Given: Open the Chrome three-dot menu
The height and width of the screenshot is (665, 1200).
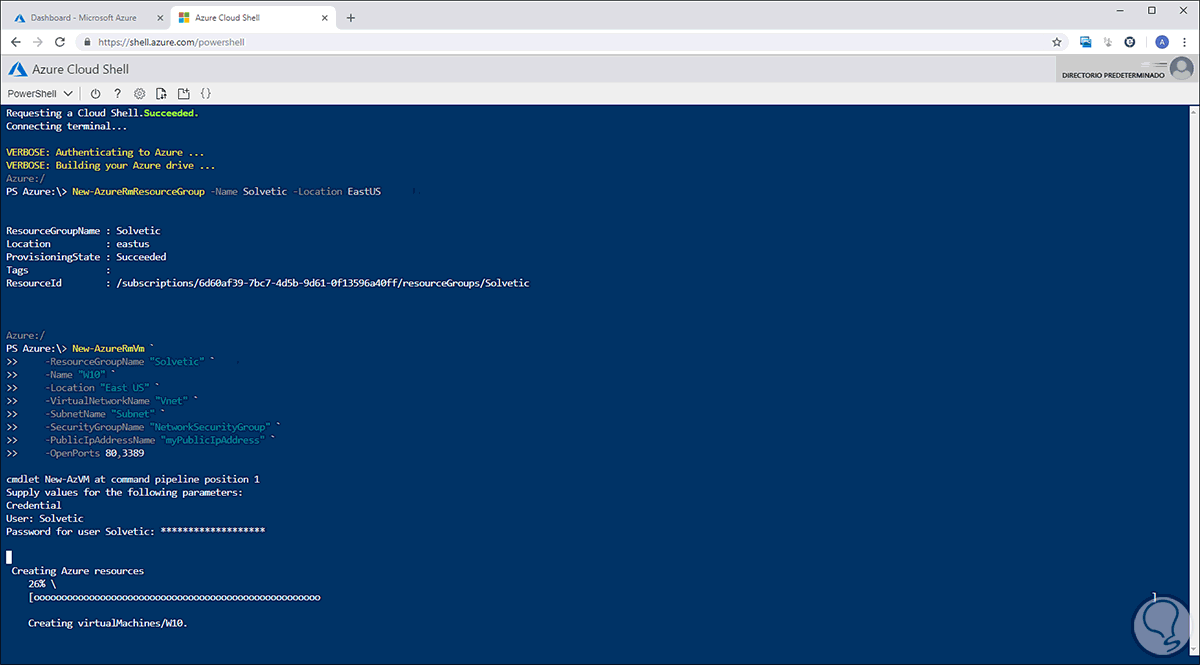Looking at the screenshot, I should coord(1185,42).
